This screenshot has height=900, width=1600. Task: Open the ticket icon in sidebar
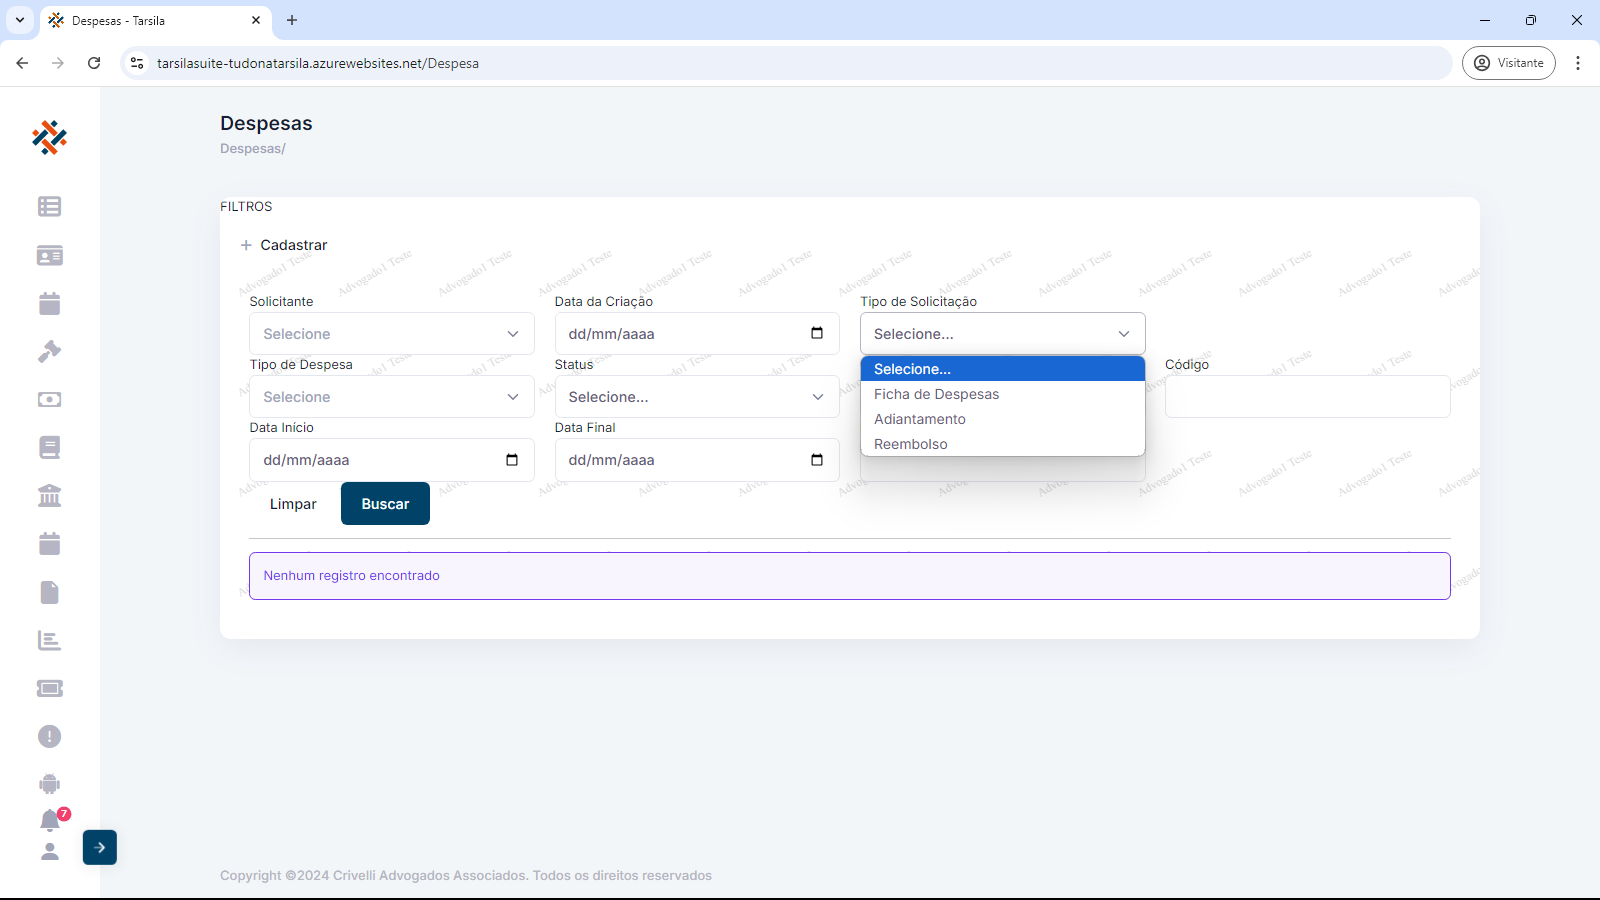click(x=49, y=688)
